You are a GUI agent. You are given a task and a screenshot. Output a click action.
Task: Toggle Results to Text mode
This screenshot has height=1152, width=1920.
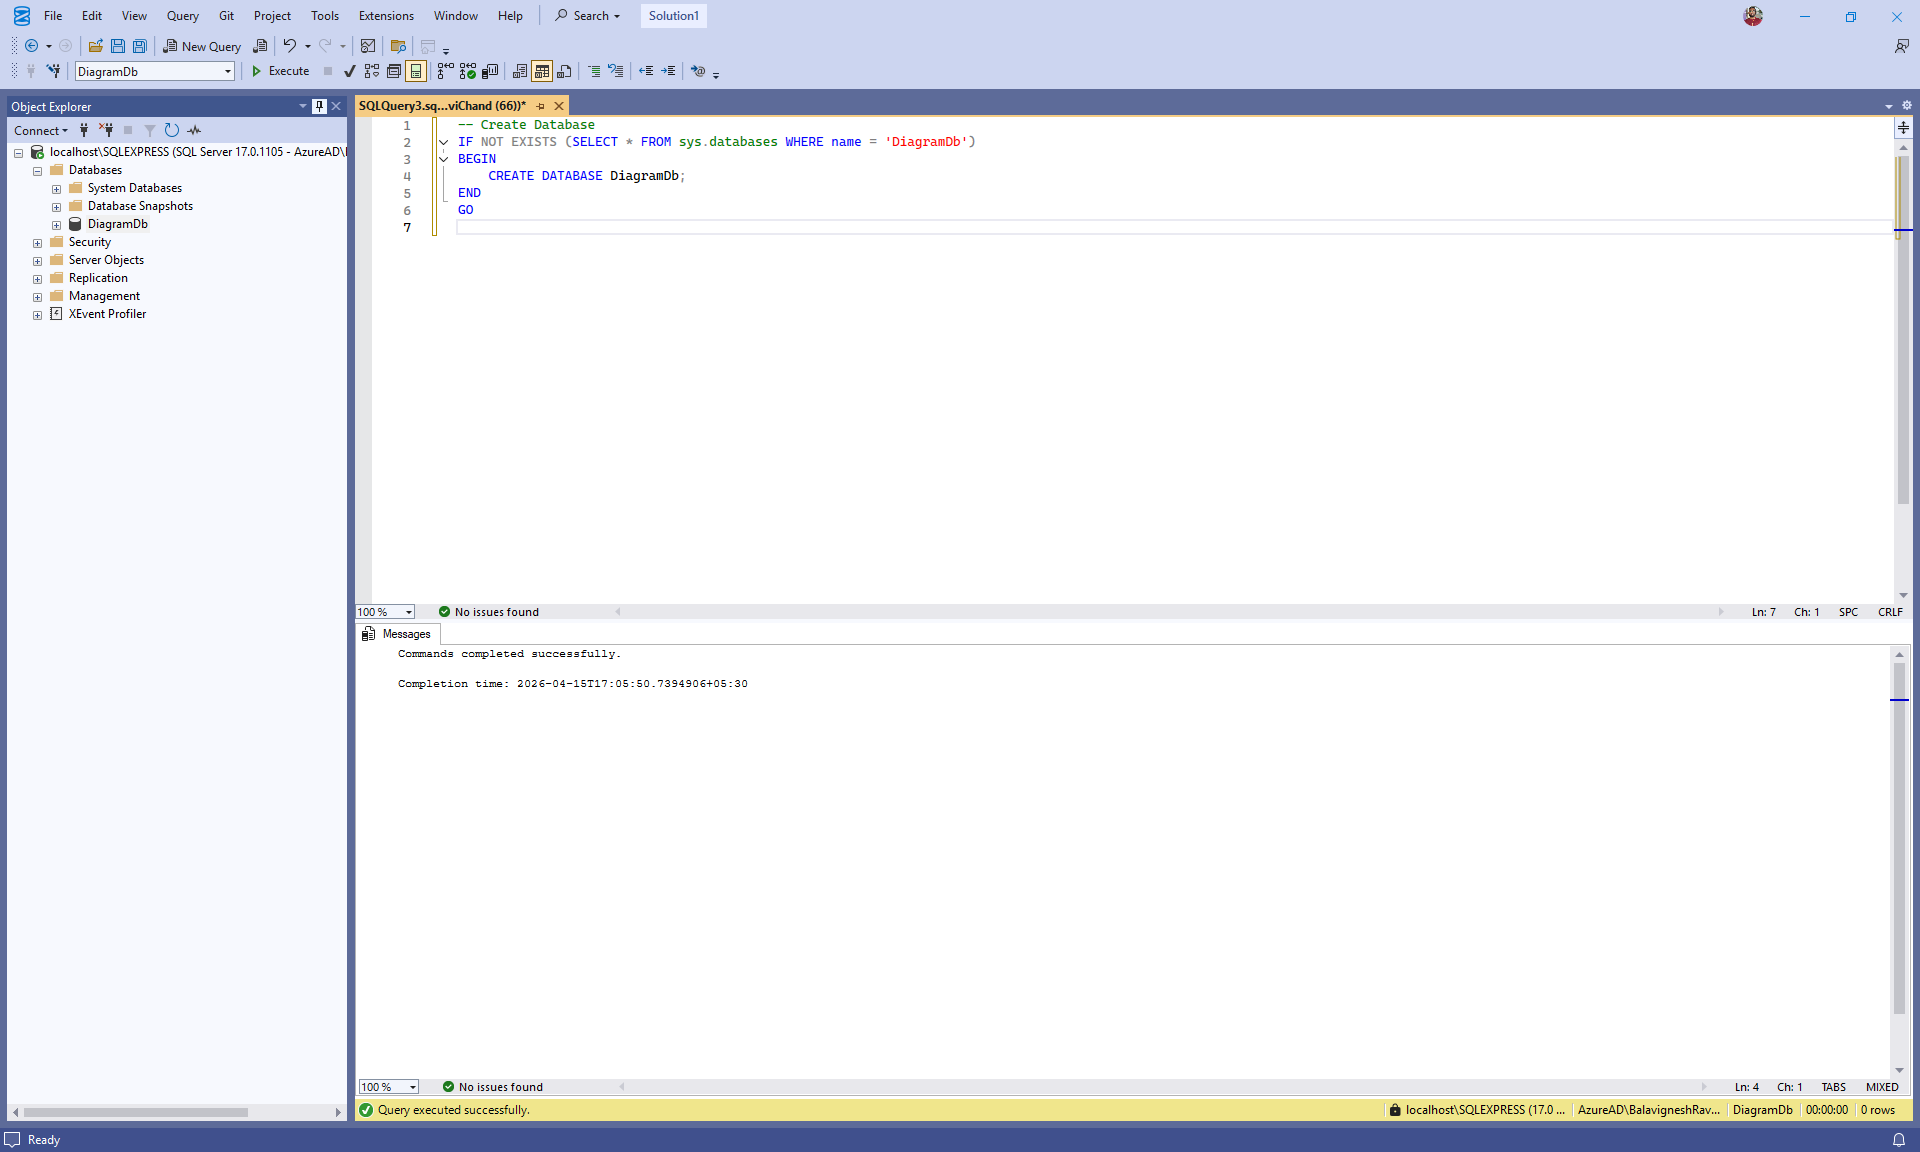pyautogui.click(x=520, y=71)
